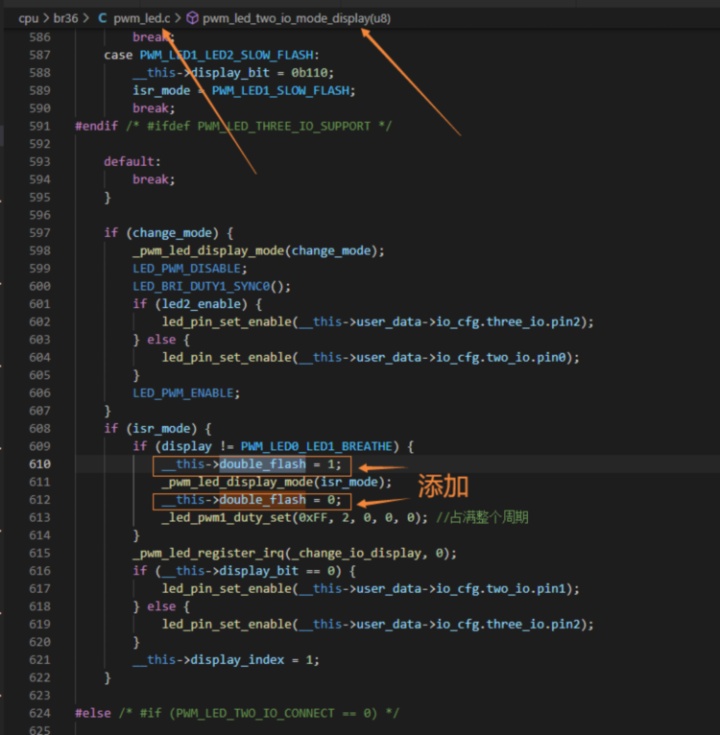Select pwm_led.c in the breadcrumb
The width and height of the screenshot is (720, 735).
click(x=142, y=18)
